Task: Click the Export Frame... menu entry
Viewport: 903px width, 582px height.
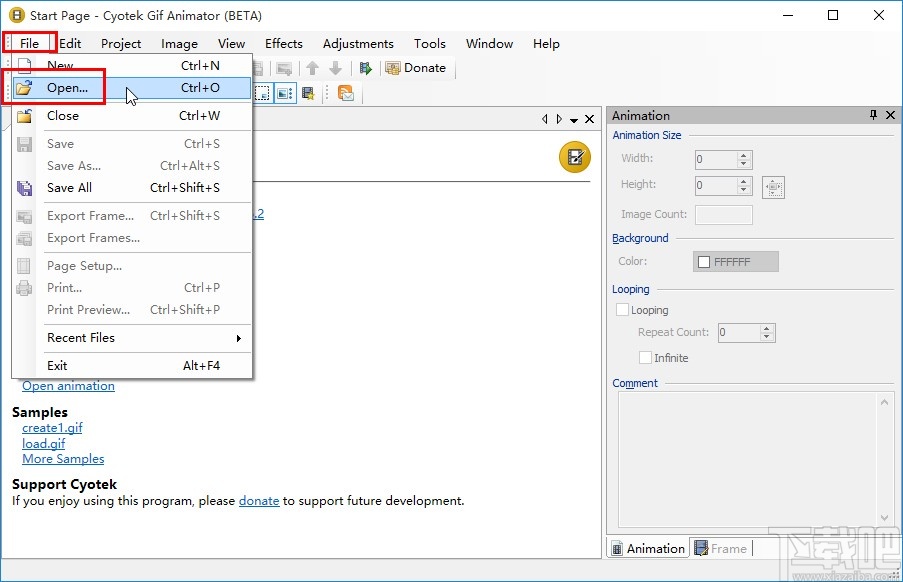Action: [131, 216]
